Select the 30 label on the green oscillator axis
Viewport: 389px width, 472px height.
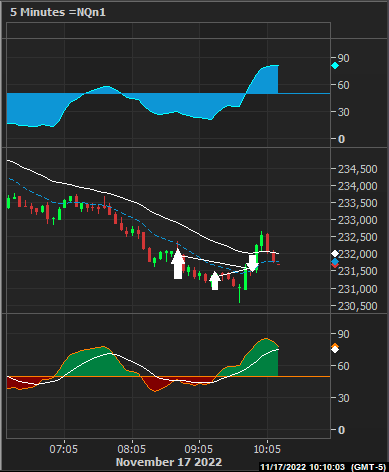coord(343,398)
